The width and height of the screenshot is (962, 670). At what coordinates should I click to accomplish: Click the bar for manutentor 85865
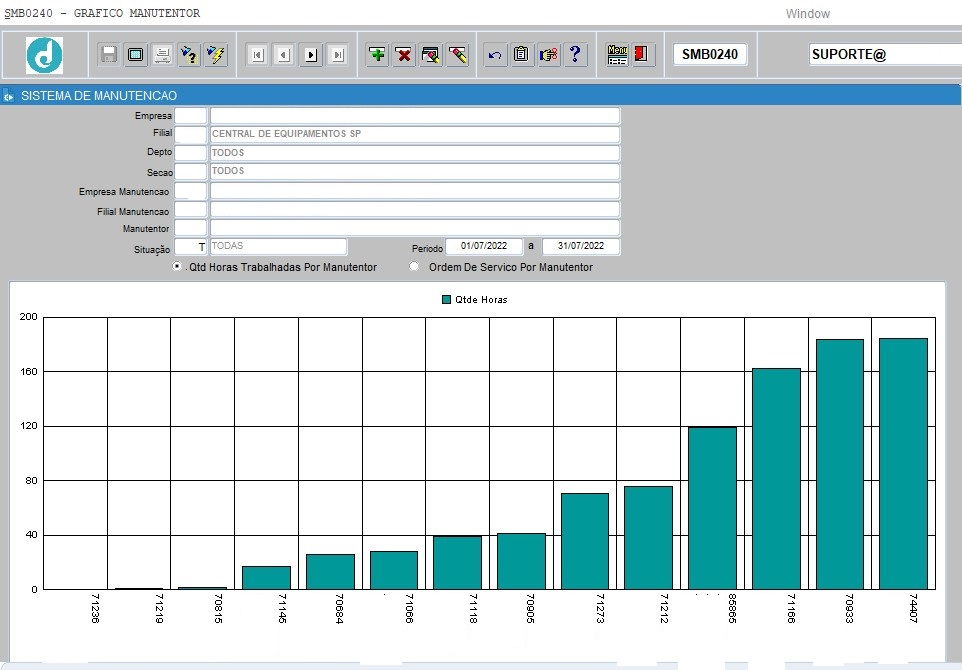712,508
